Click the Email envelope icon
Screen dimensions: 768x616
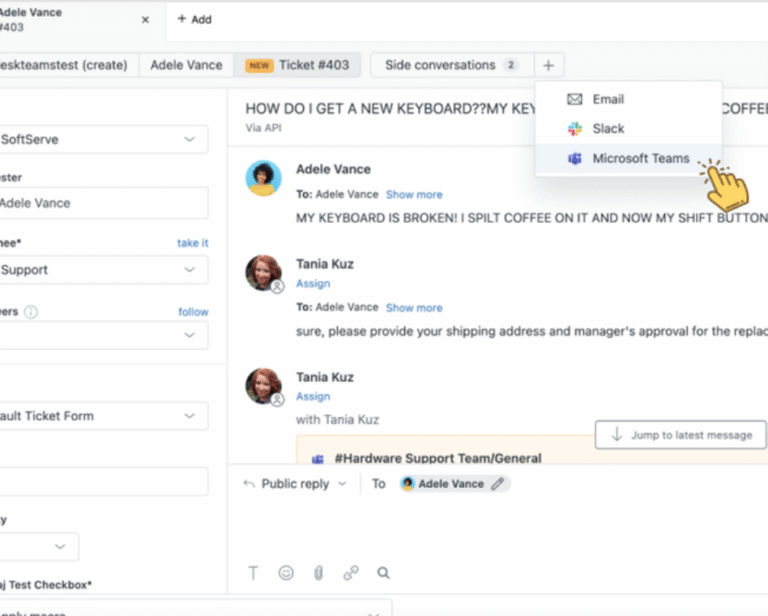click(x=575, y=99)
